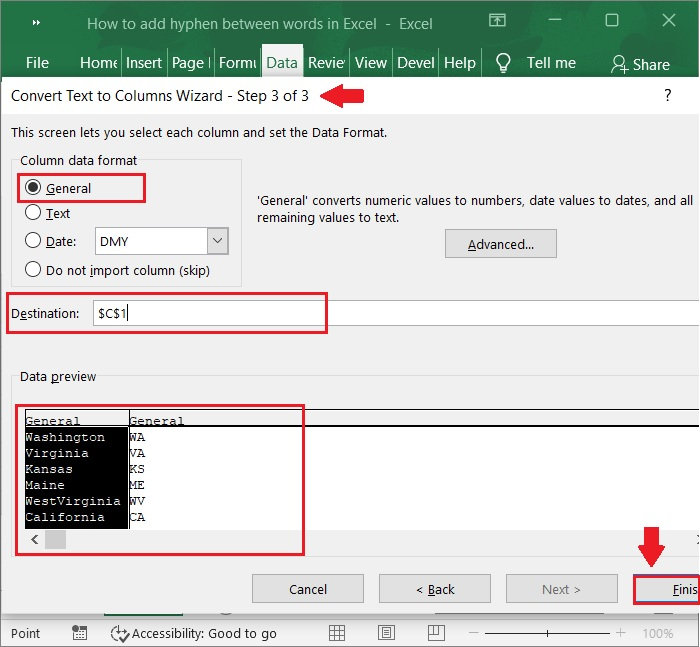Switch to Normal view icon
The width and height of the screenshot is (700, 647).
coord(337,633)
